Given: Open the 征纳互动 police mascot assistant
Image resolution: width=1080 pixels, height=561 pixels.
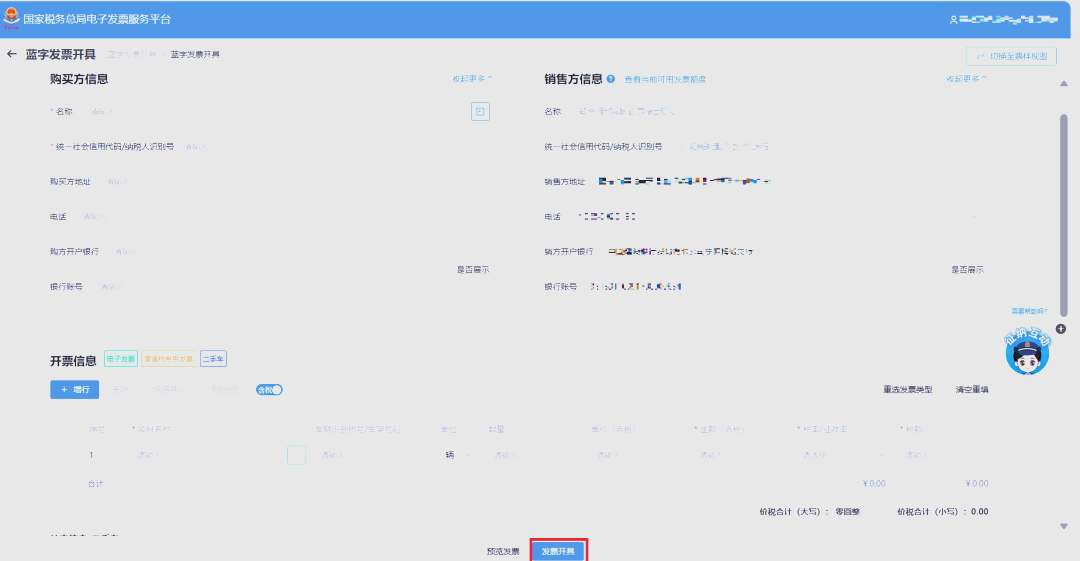Looking at the screenshot, I should click(1027, 351).
